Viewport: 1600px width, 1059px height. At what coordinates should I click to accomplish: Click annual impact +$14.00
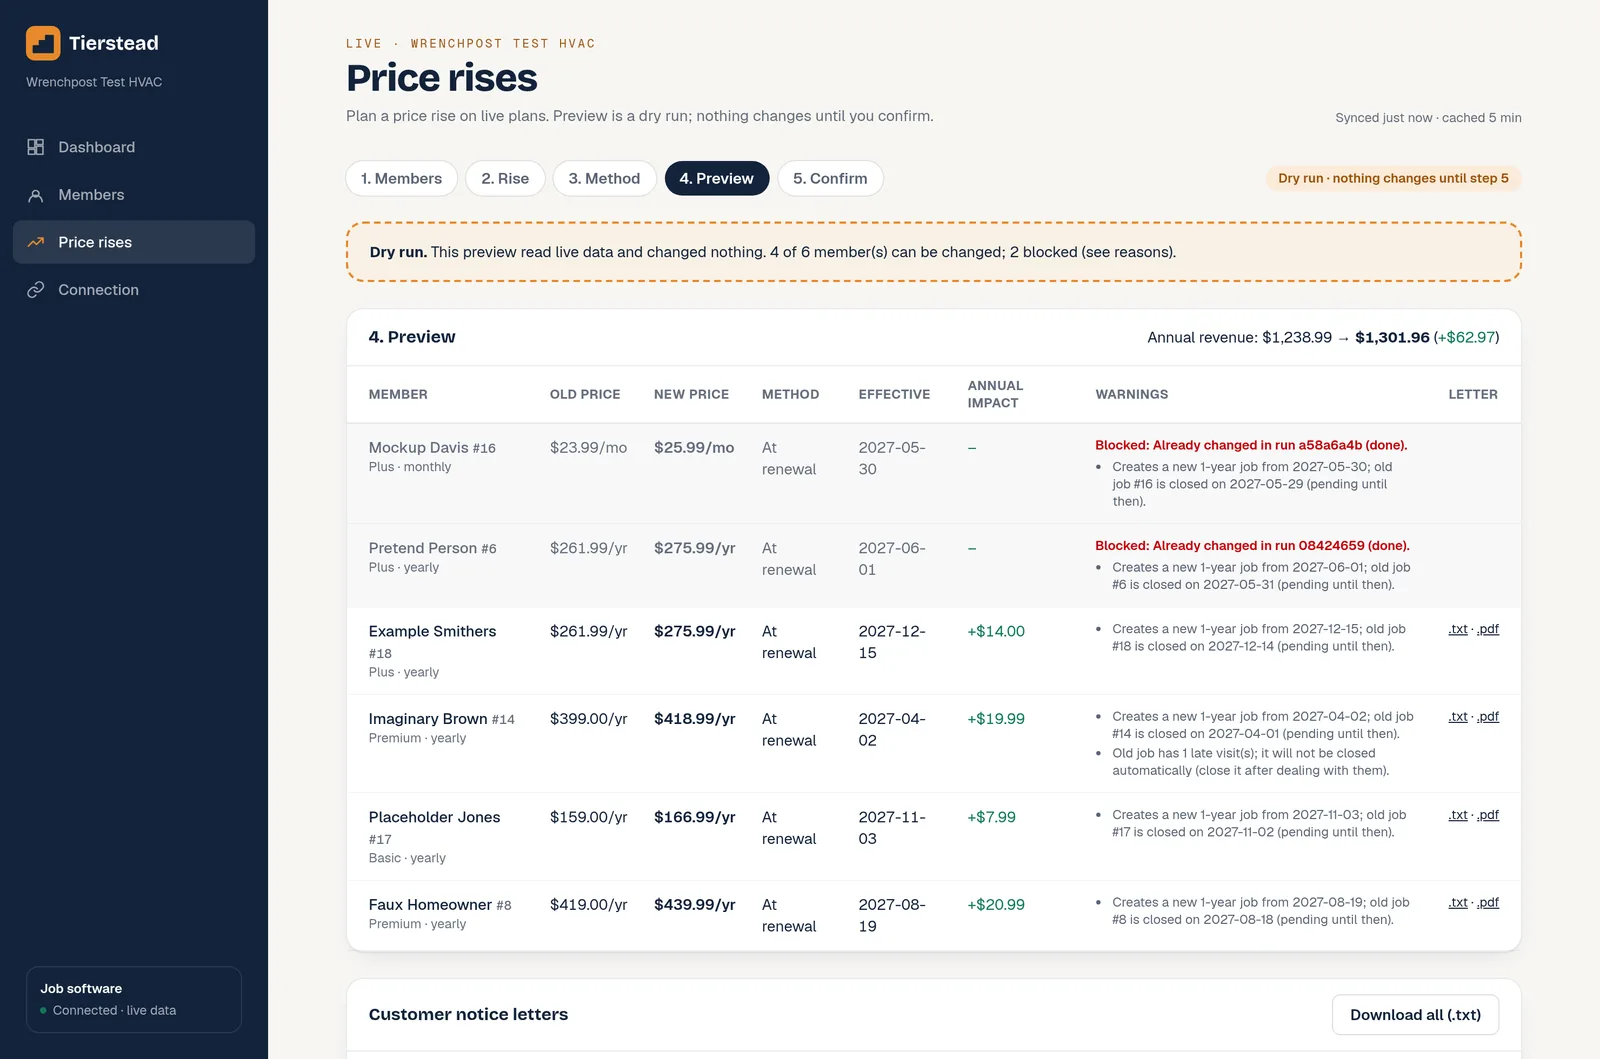pyautogui.click(x=996, y=631)
